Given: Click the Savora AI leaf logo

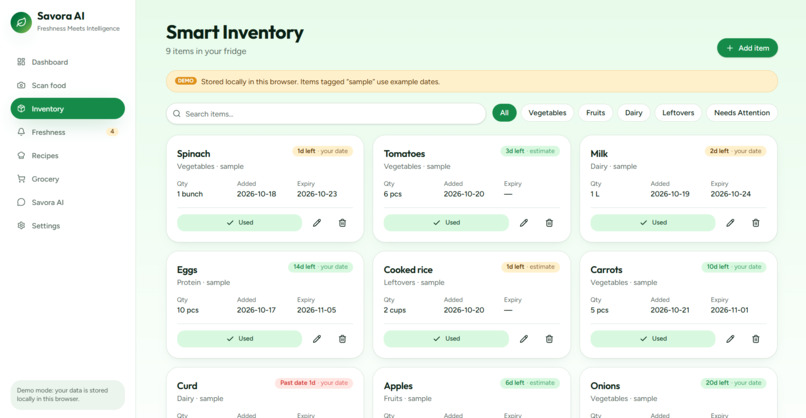Looking at the screenshot, I should click(x=21, y=22).
